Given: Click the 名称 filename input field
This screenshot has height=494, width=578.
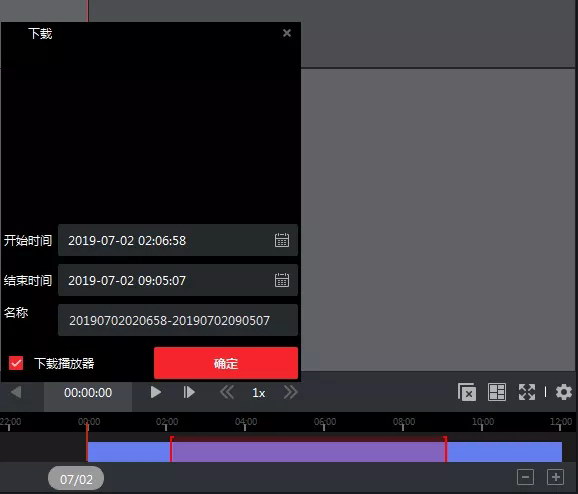Looking at the screenshot, I should pyautogui.click(x=178, y=320).
